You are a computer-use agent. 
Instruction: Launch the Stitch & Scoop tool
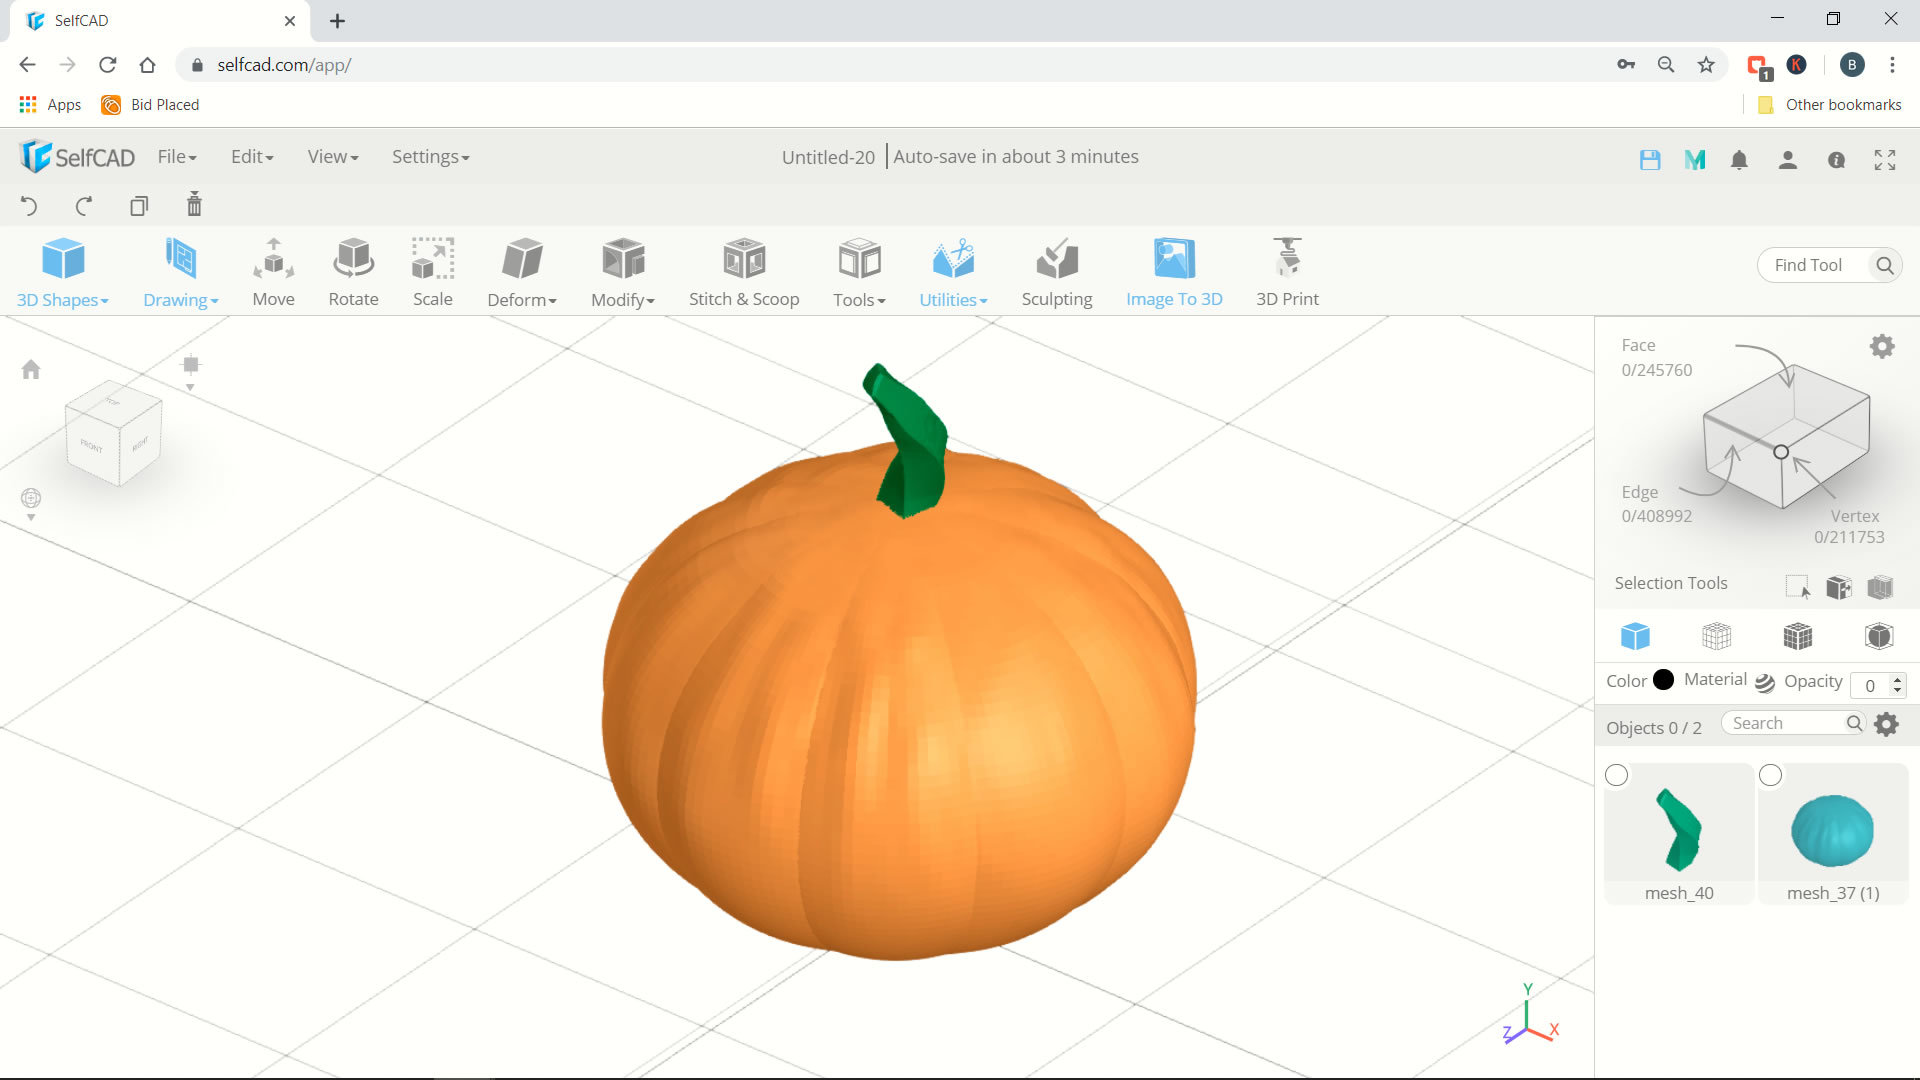(x=744, y=270)
